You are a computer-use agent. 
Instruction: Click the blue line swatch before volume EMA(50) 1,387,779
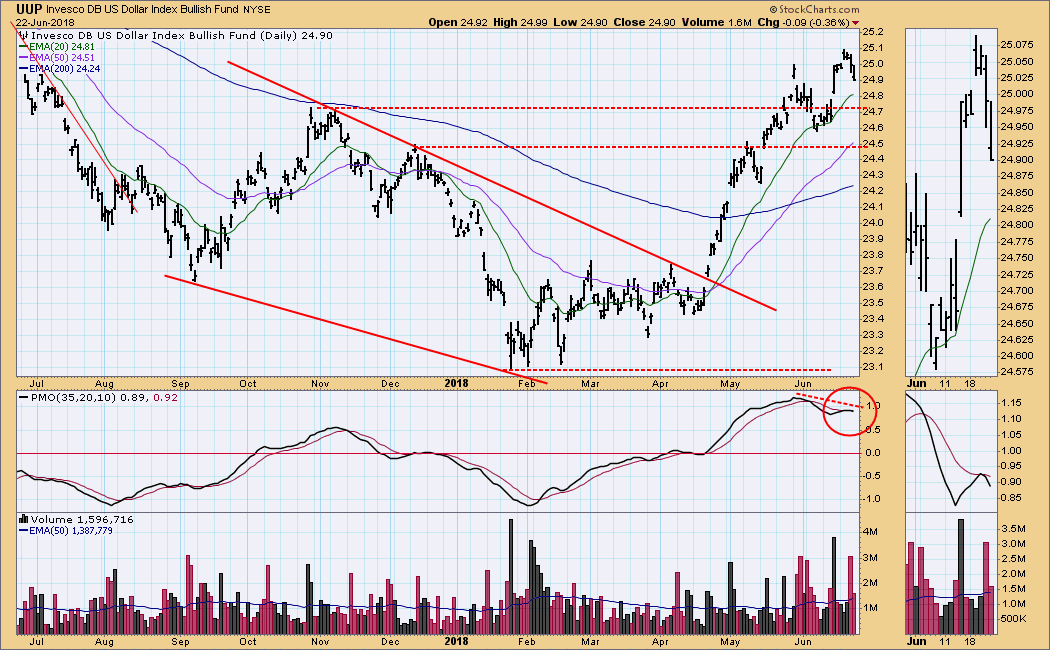(23, 531)
